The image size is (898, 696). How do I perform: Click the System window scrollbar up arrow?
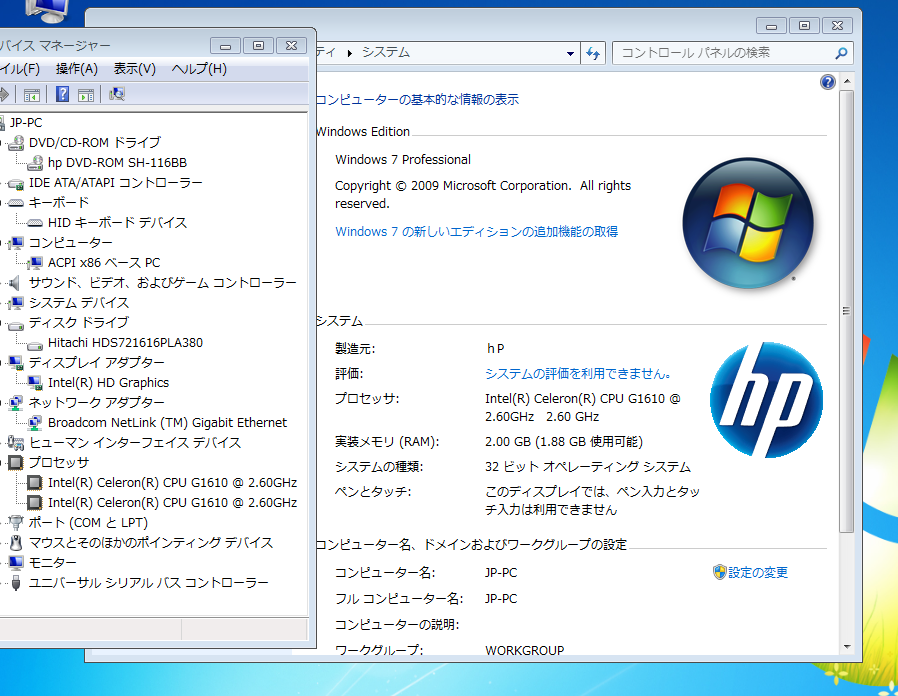847,82
